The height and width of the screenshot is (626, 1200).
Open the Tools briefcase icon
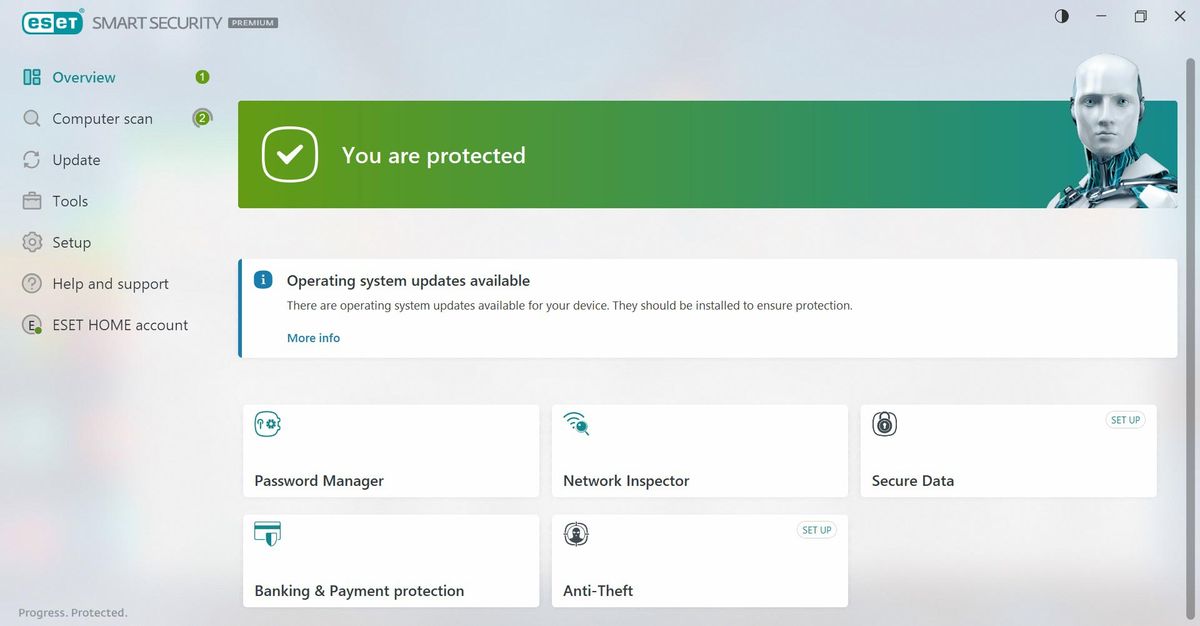[31, 200]
